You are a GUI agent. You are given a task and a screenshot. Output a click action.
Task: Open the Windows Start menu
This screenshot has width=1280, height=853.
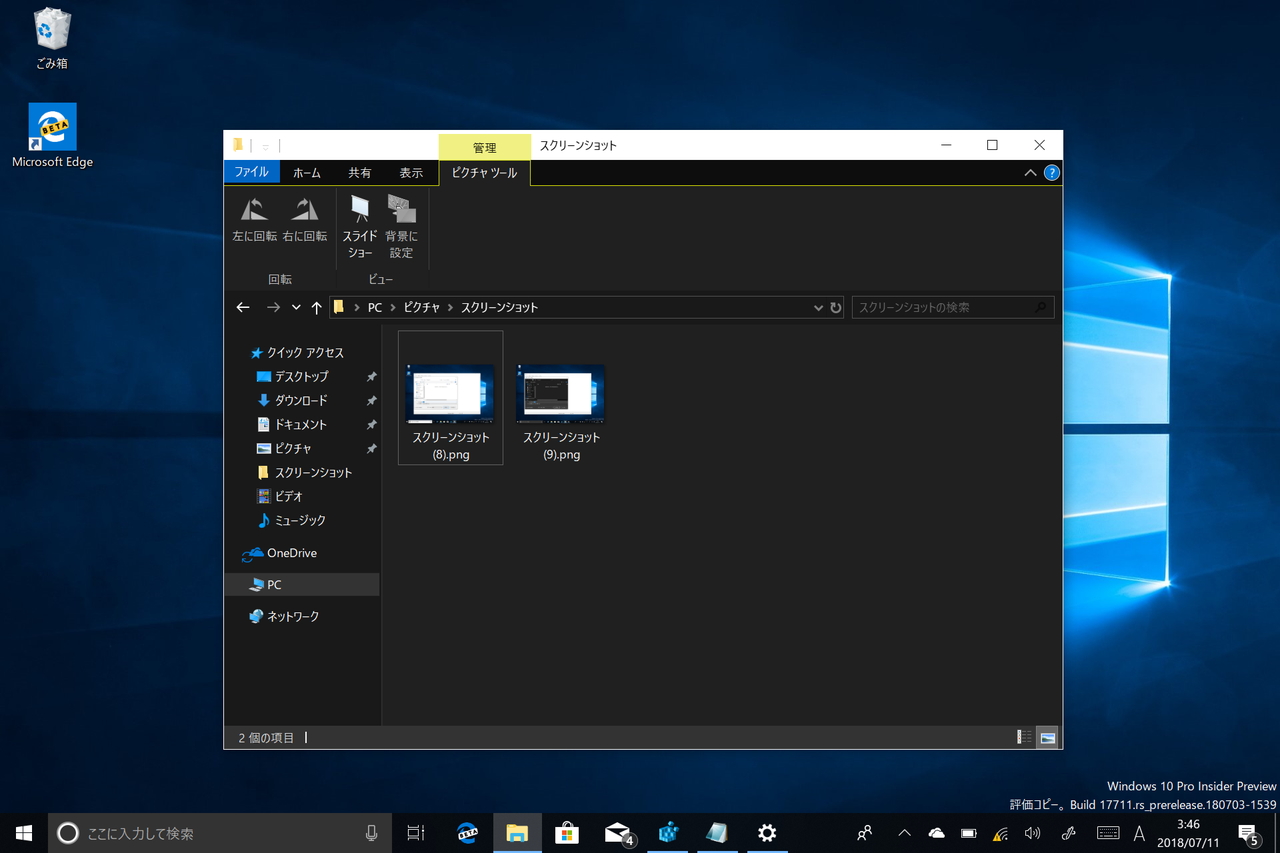(x=24, y=833)
